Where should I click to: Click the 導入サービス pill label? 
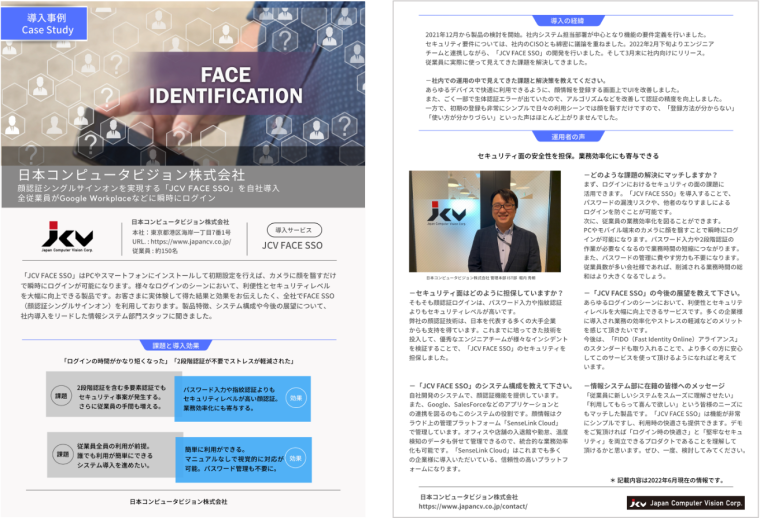294,230
